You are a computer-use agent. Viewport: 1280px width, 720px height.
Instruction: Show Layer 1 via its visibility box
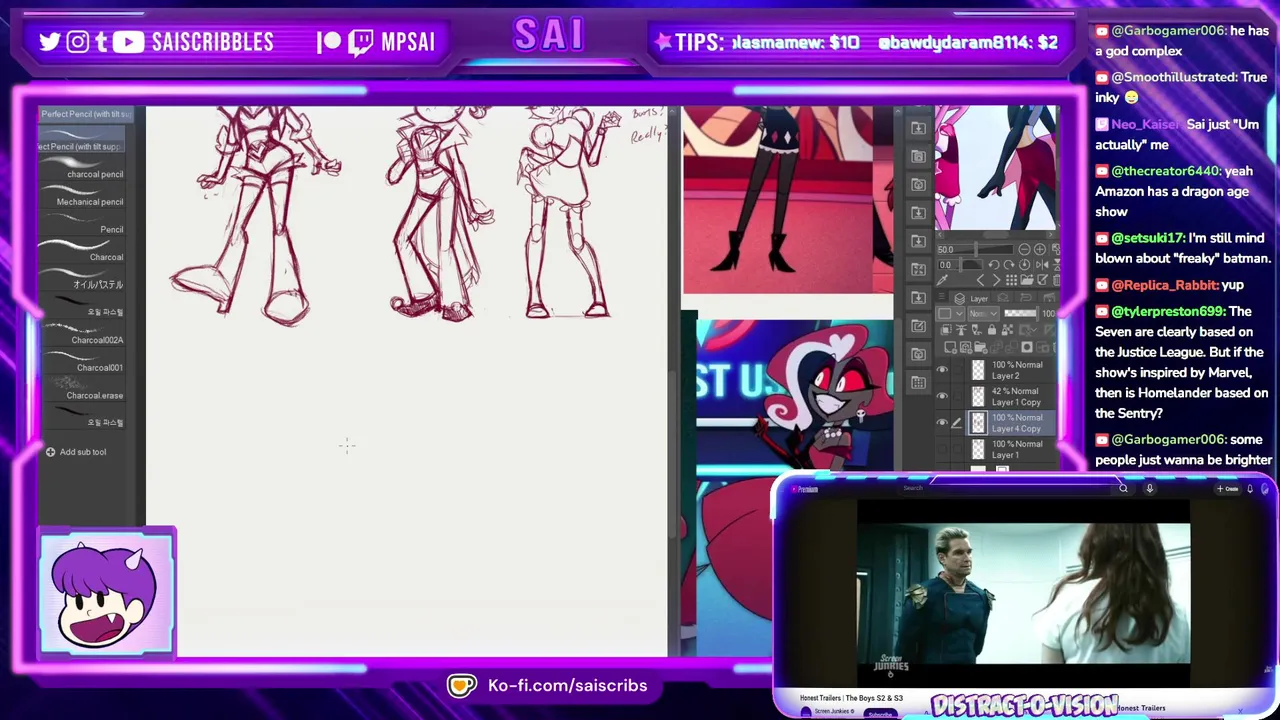click(x=942, y=449)
